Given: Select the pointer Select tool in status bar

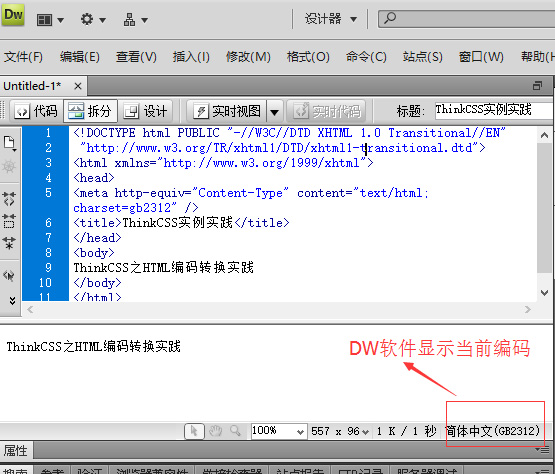Looking at the screenshot, I should pyautogui.click(x=194, y=431).
